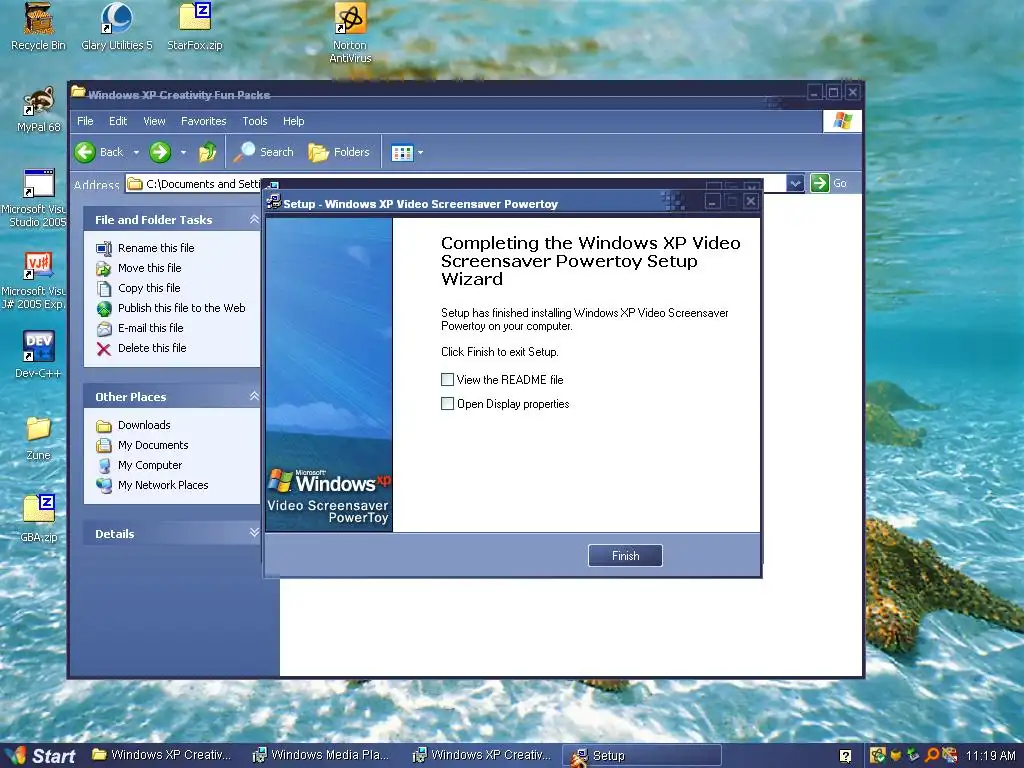Open Downloads under Other Places

point(144,425)
